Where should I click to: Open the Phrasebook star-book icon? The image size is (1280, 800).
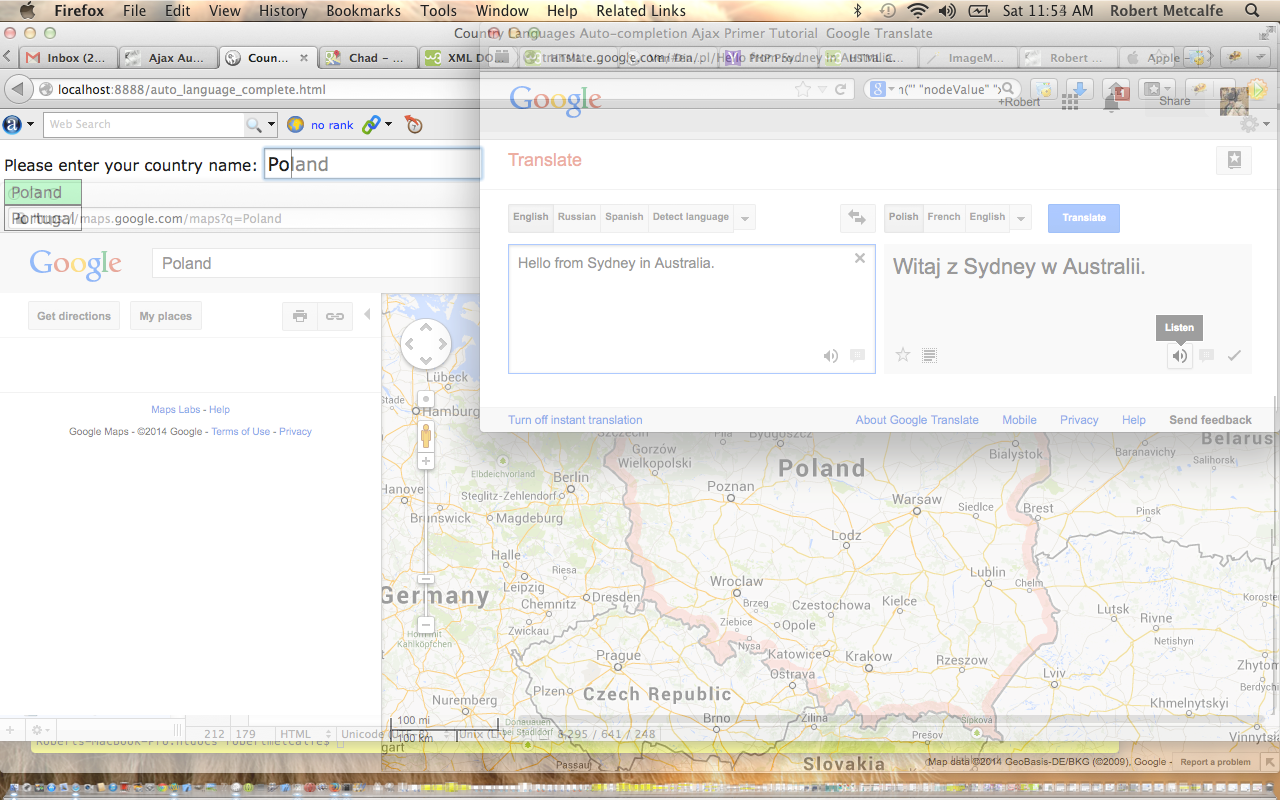coord(1234,160)
